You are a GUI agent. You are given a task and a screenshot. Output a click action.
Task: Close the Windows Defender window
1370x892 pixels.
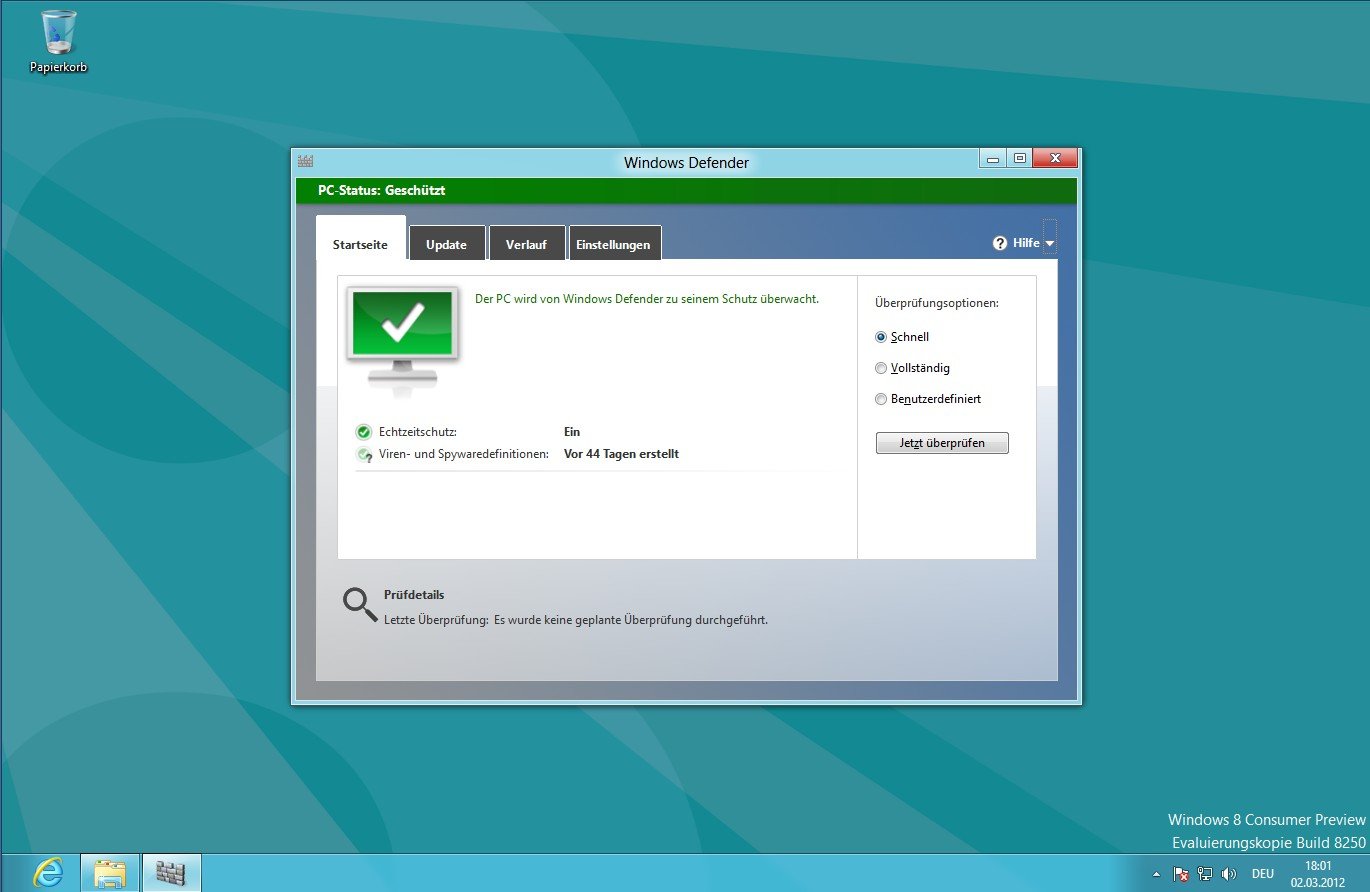point(1055,159)
